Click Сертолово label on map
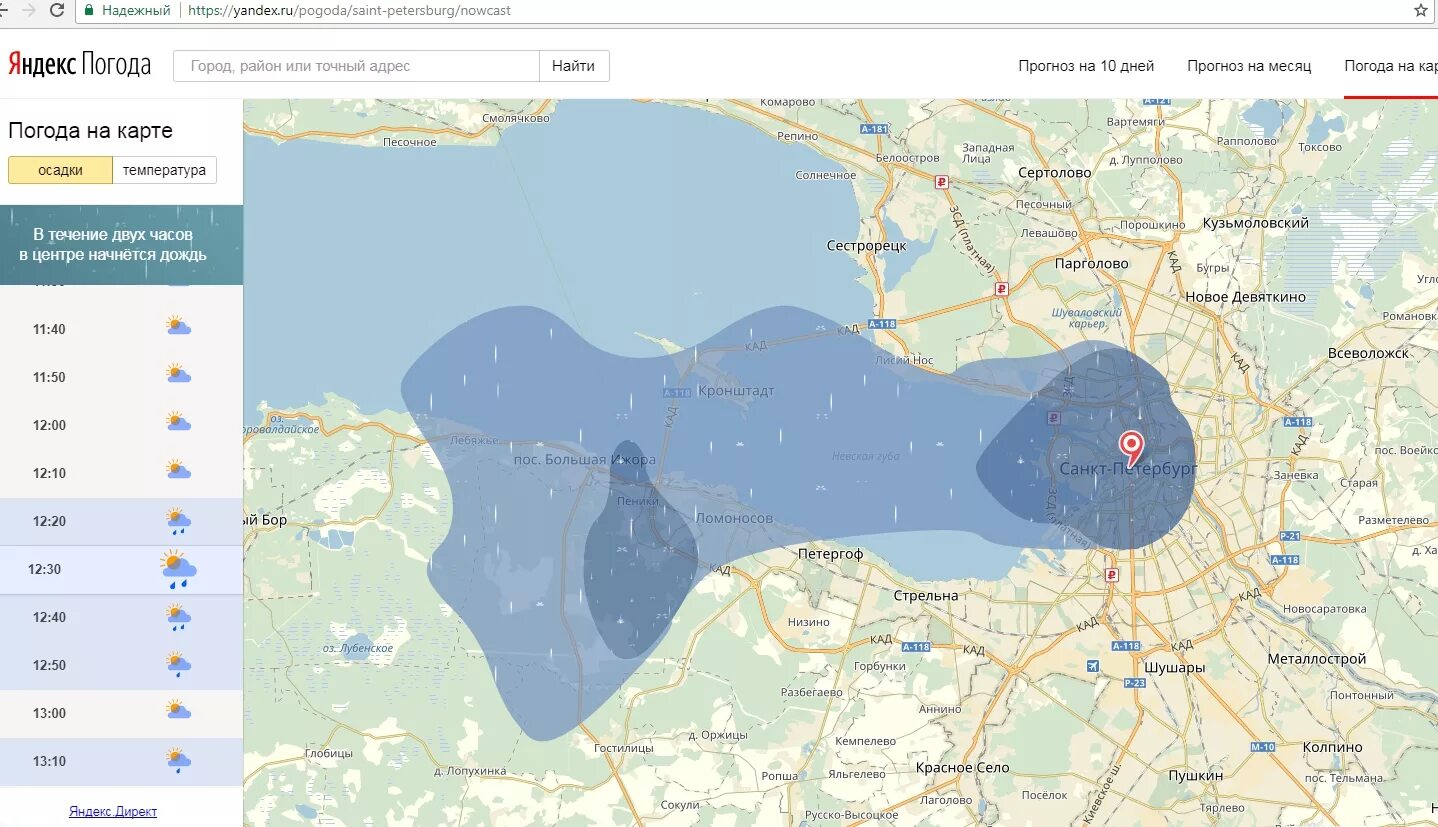 [1055, 172]
